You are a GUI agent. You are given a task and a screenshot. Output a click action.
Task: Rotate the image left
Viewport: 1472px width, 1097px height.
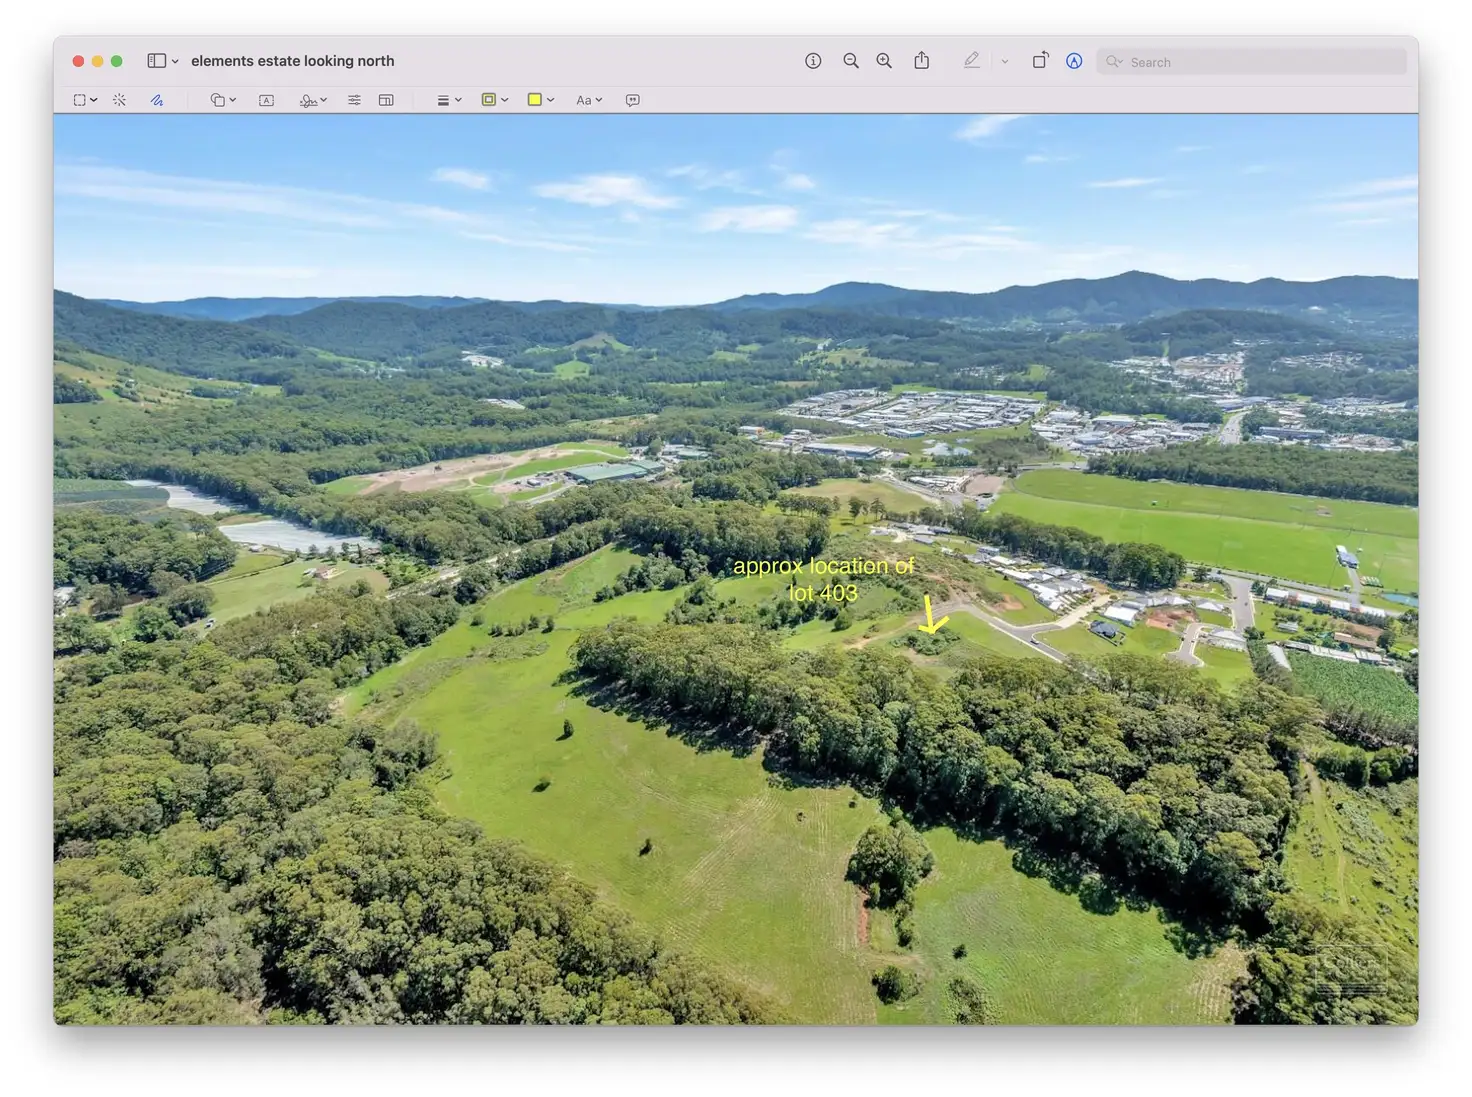pyautogui.click(x=1040, y=61)
